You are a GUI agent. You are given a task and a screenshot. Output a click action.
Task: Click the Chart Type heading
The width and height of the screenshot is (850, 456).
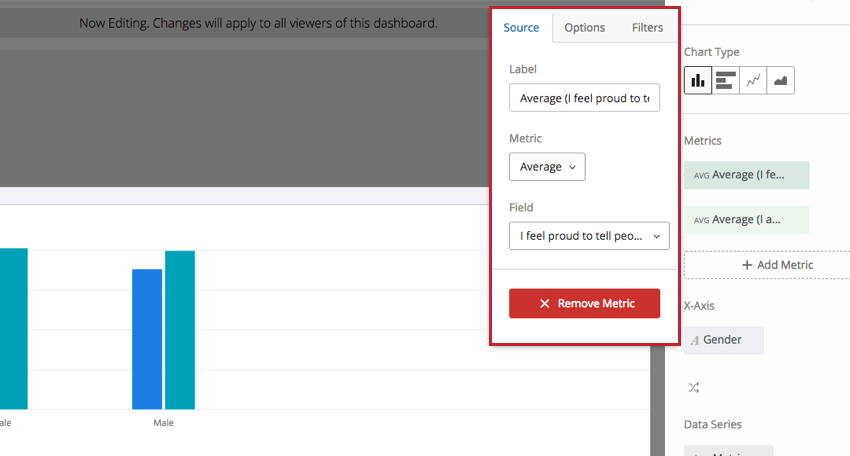(711, 52)
